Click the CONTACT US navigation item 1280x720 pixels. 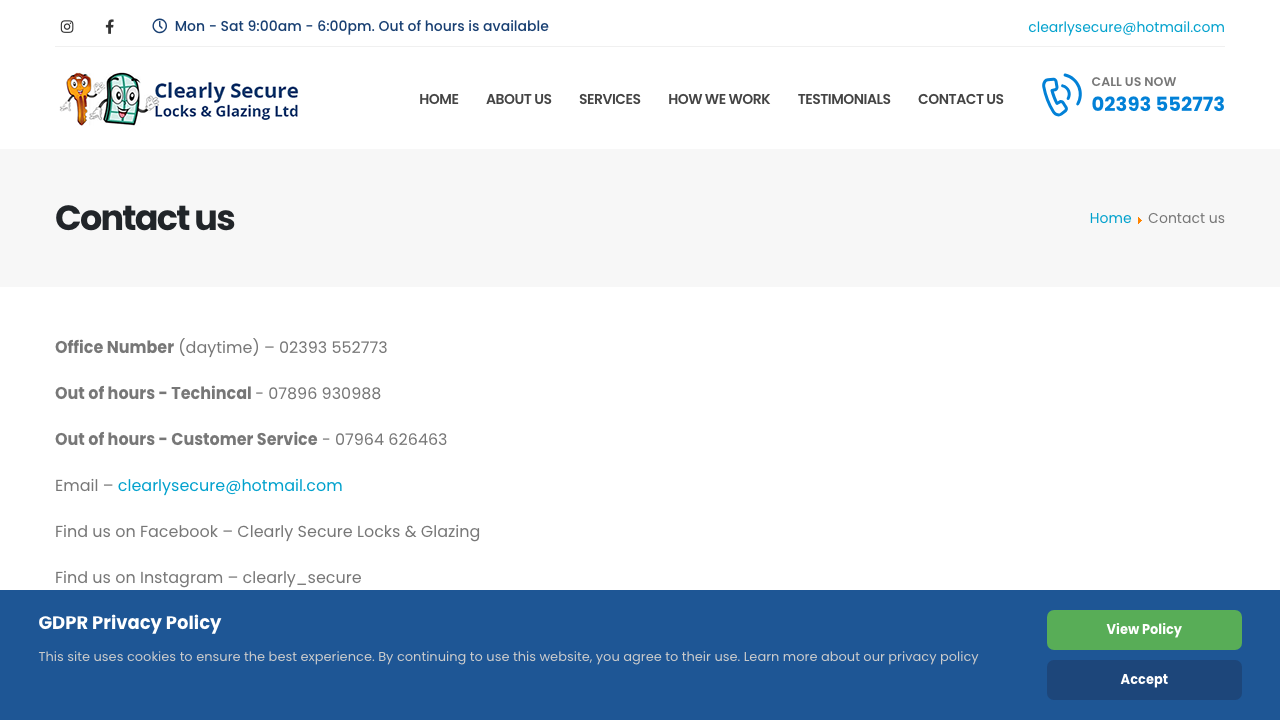tap(960, 98)
